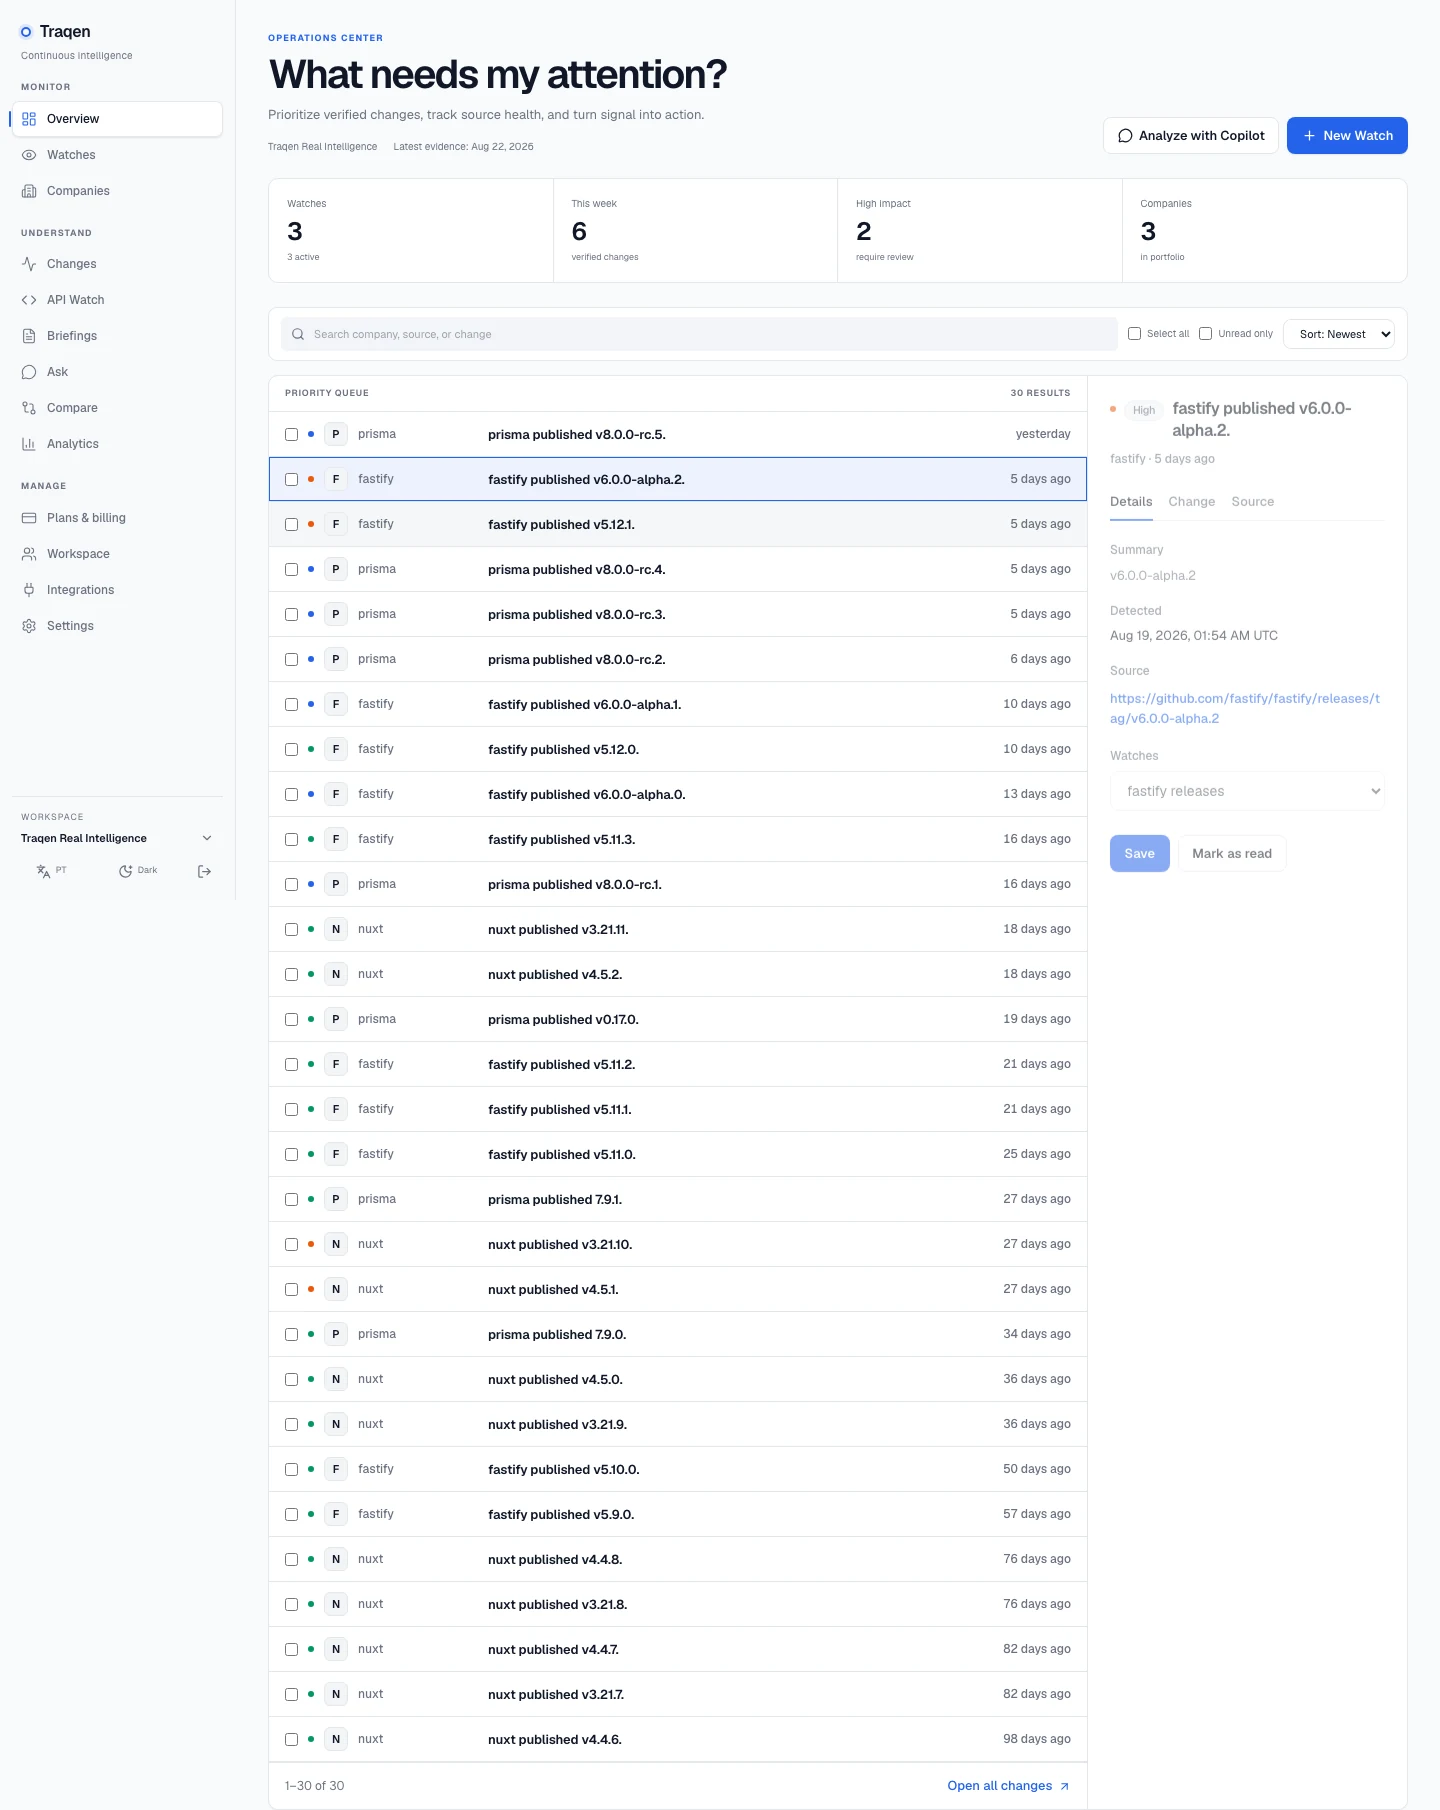The height and width of the screenshot is (1810, 1440).
Task: Check the Select all checkbox
Action: [x=1134, y=334]
